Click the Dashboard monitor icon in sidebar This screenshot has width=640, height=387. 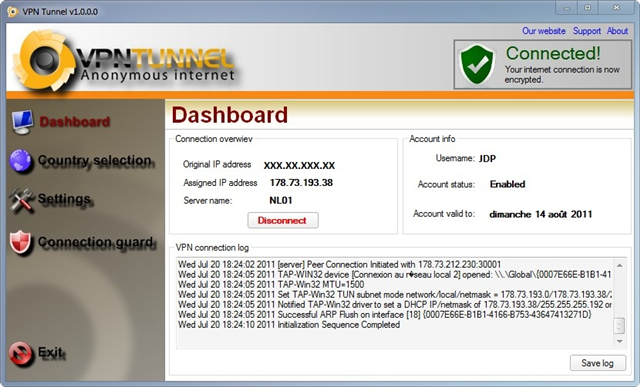tap(22, 122)
